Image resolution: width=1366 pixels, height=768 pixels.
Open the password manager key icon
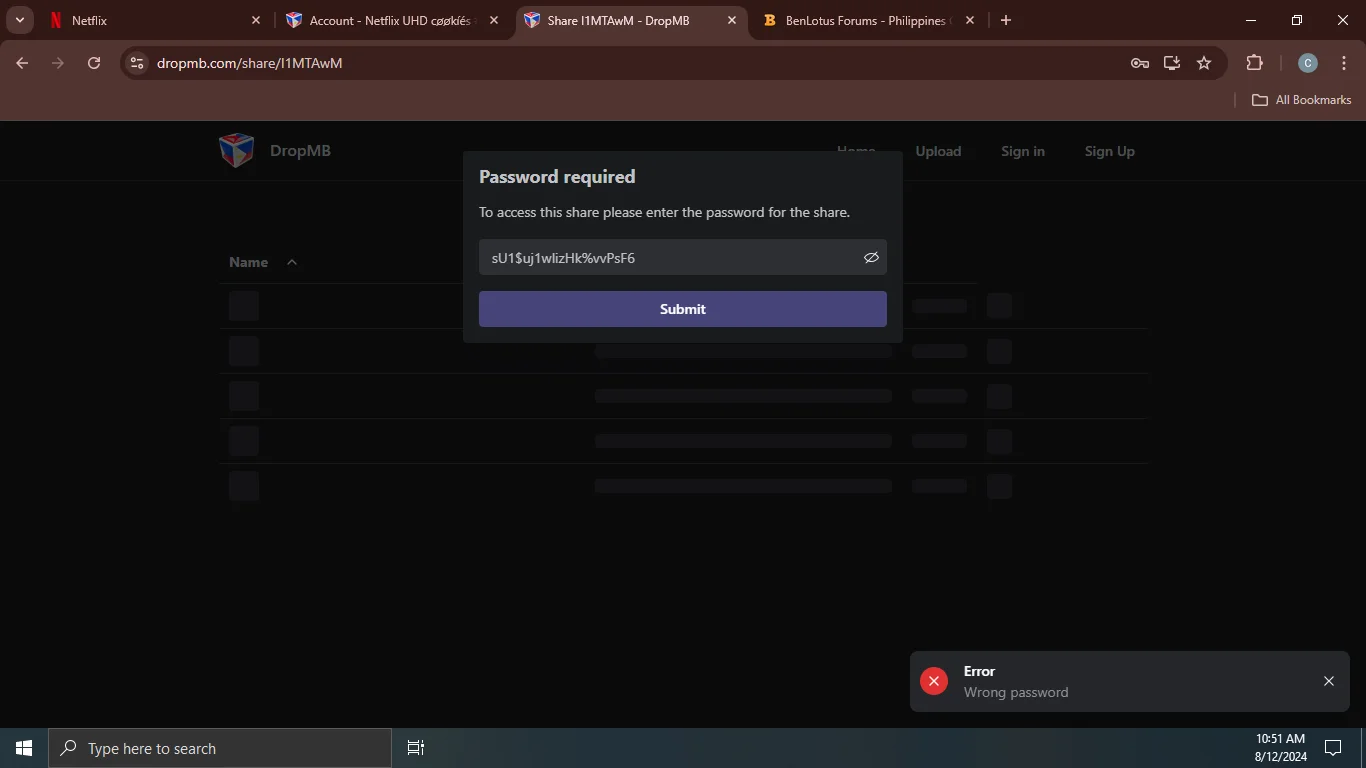point(1140,63)
